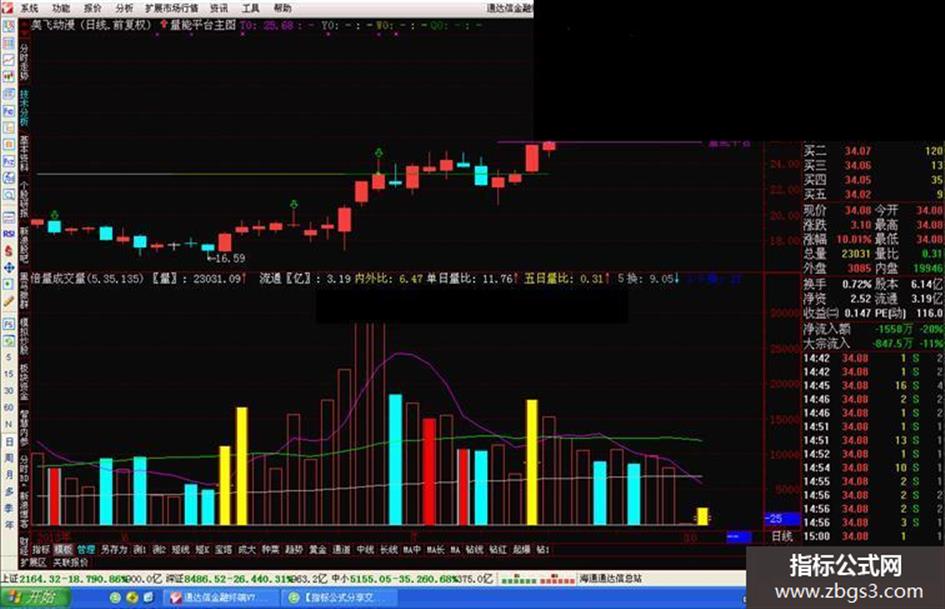The width and height of the screenshot is (945, 609).
Task: Click the 关联报价 button
Action: 71,562
